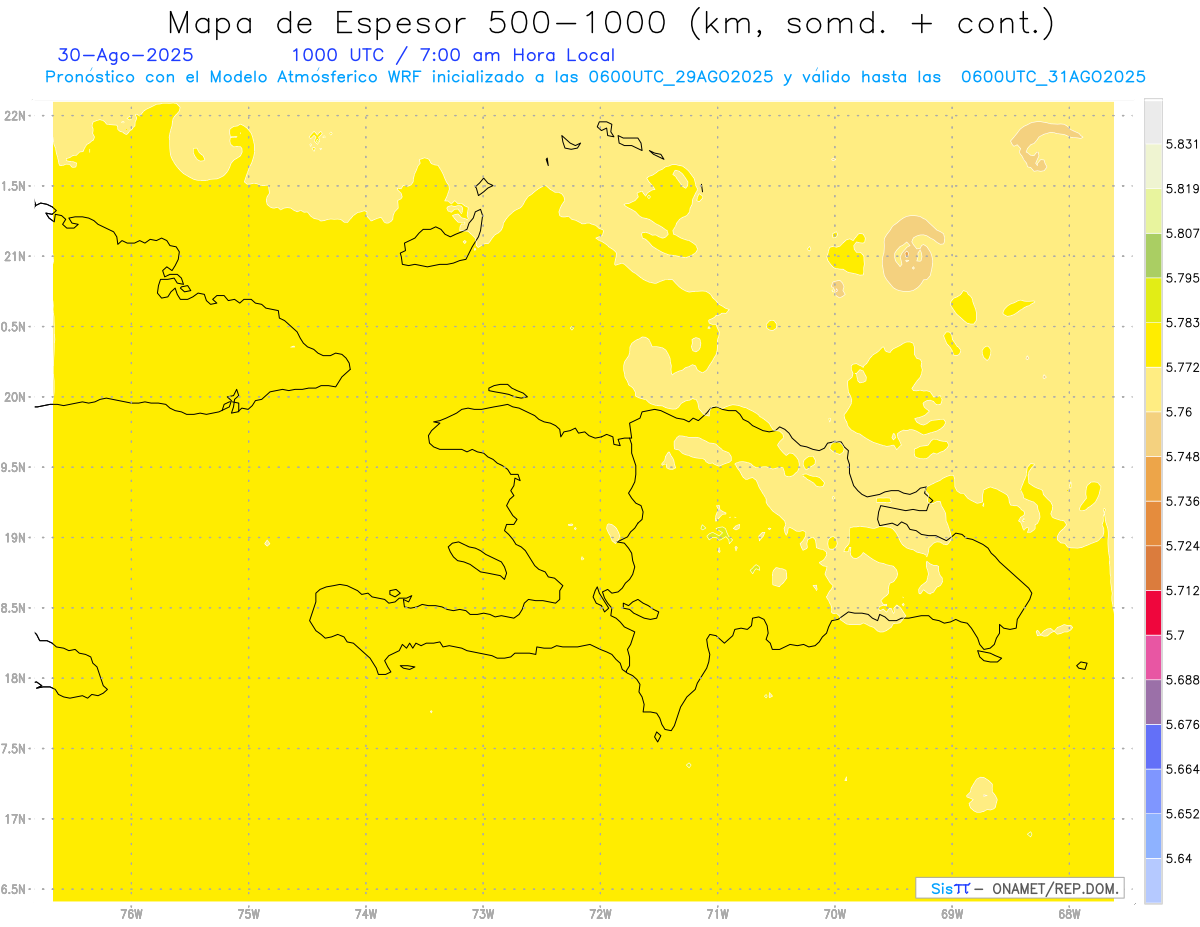This screenshot has width=1200, height=927.
Task: Click the colorbar value 5.795
Action: 1183,278
